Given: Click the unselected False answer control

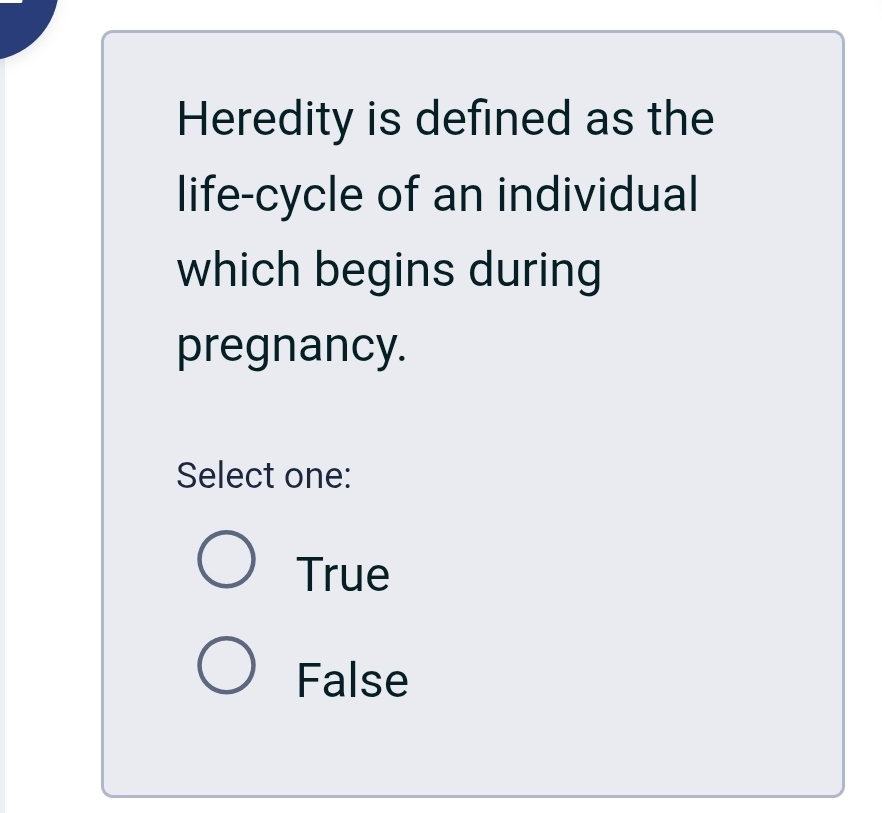Looking at the screenshot, I should tap(225, 663).
